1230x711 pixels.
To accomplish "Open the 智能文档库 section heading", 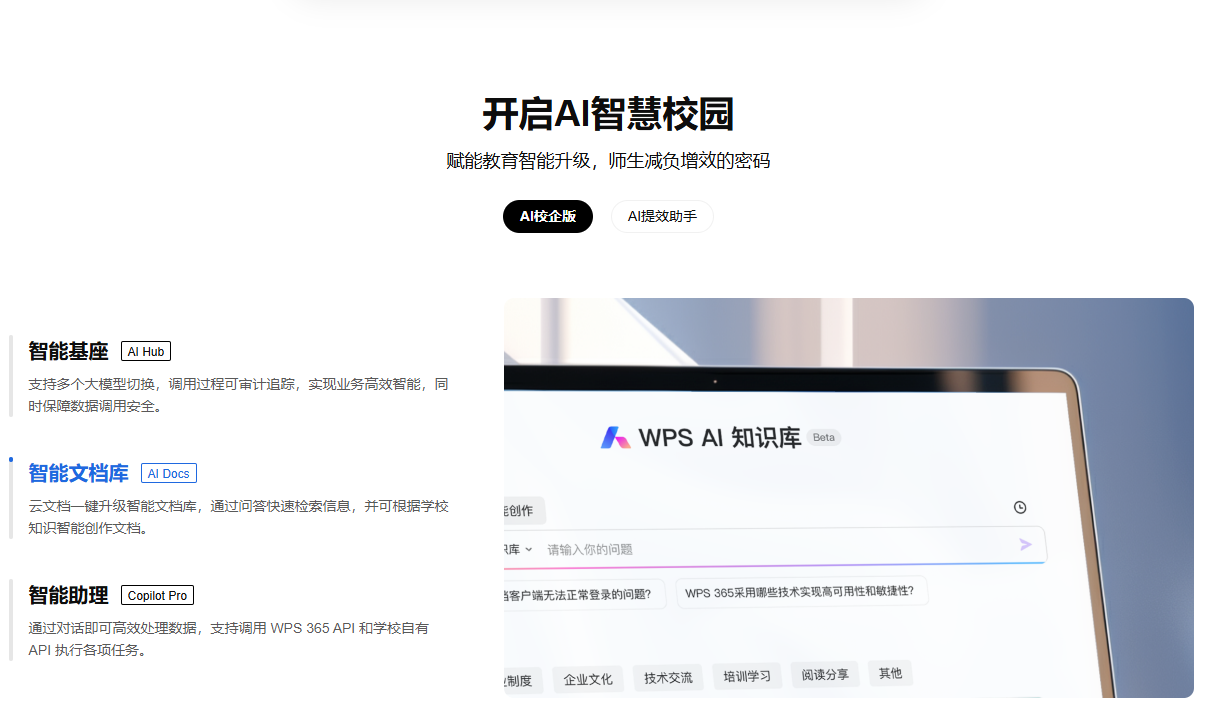I will pos(78,473).
